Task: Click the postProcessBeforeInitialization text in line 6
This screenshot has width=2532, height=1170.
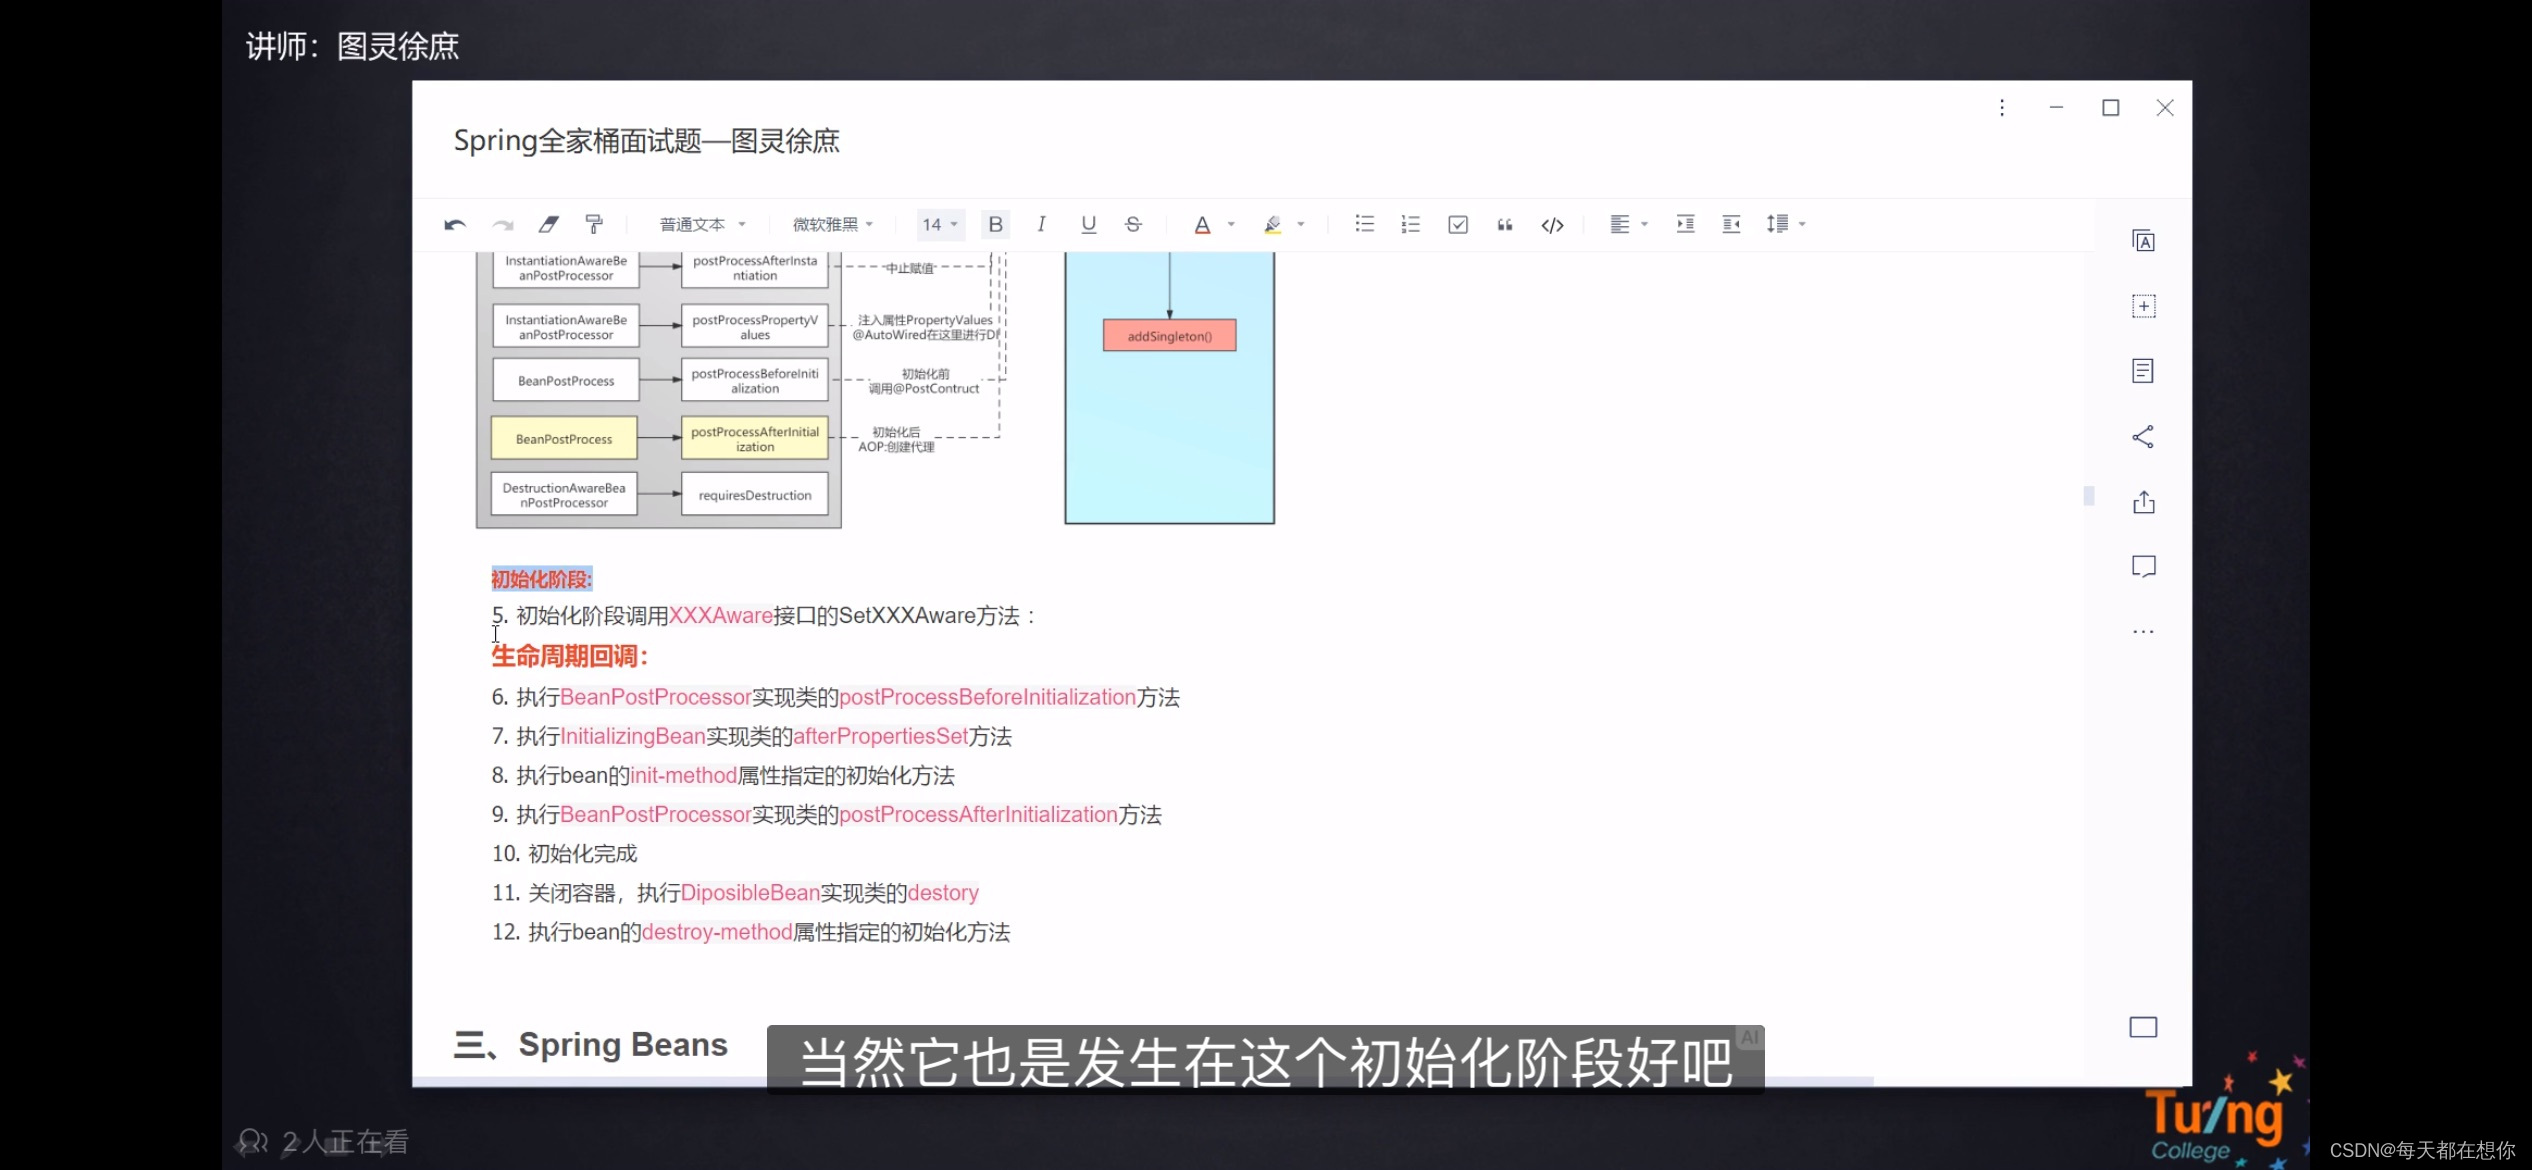Action: [x=987, y=698]
